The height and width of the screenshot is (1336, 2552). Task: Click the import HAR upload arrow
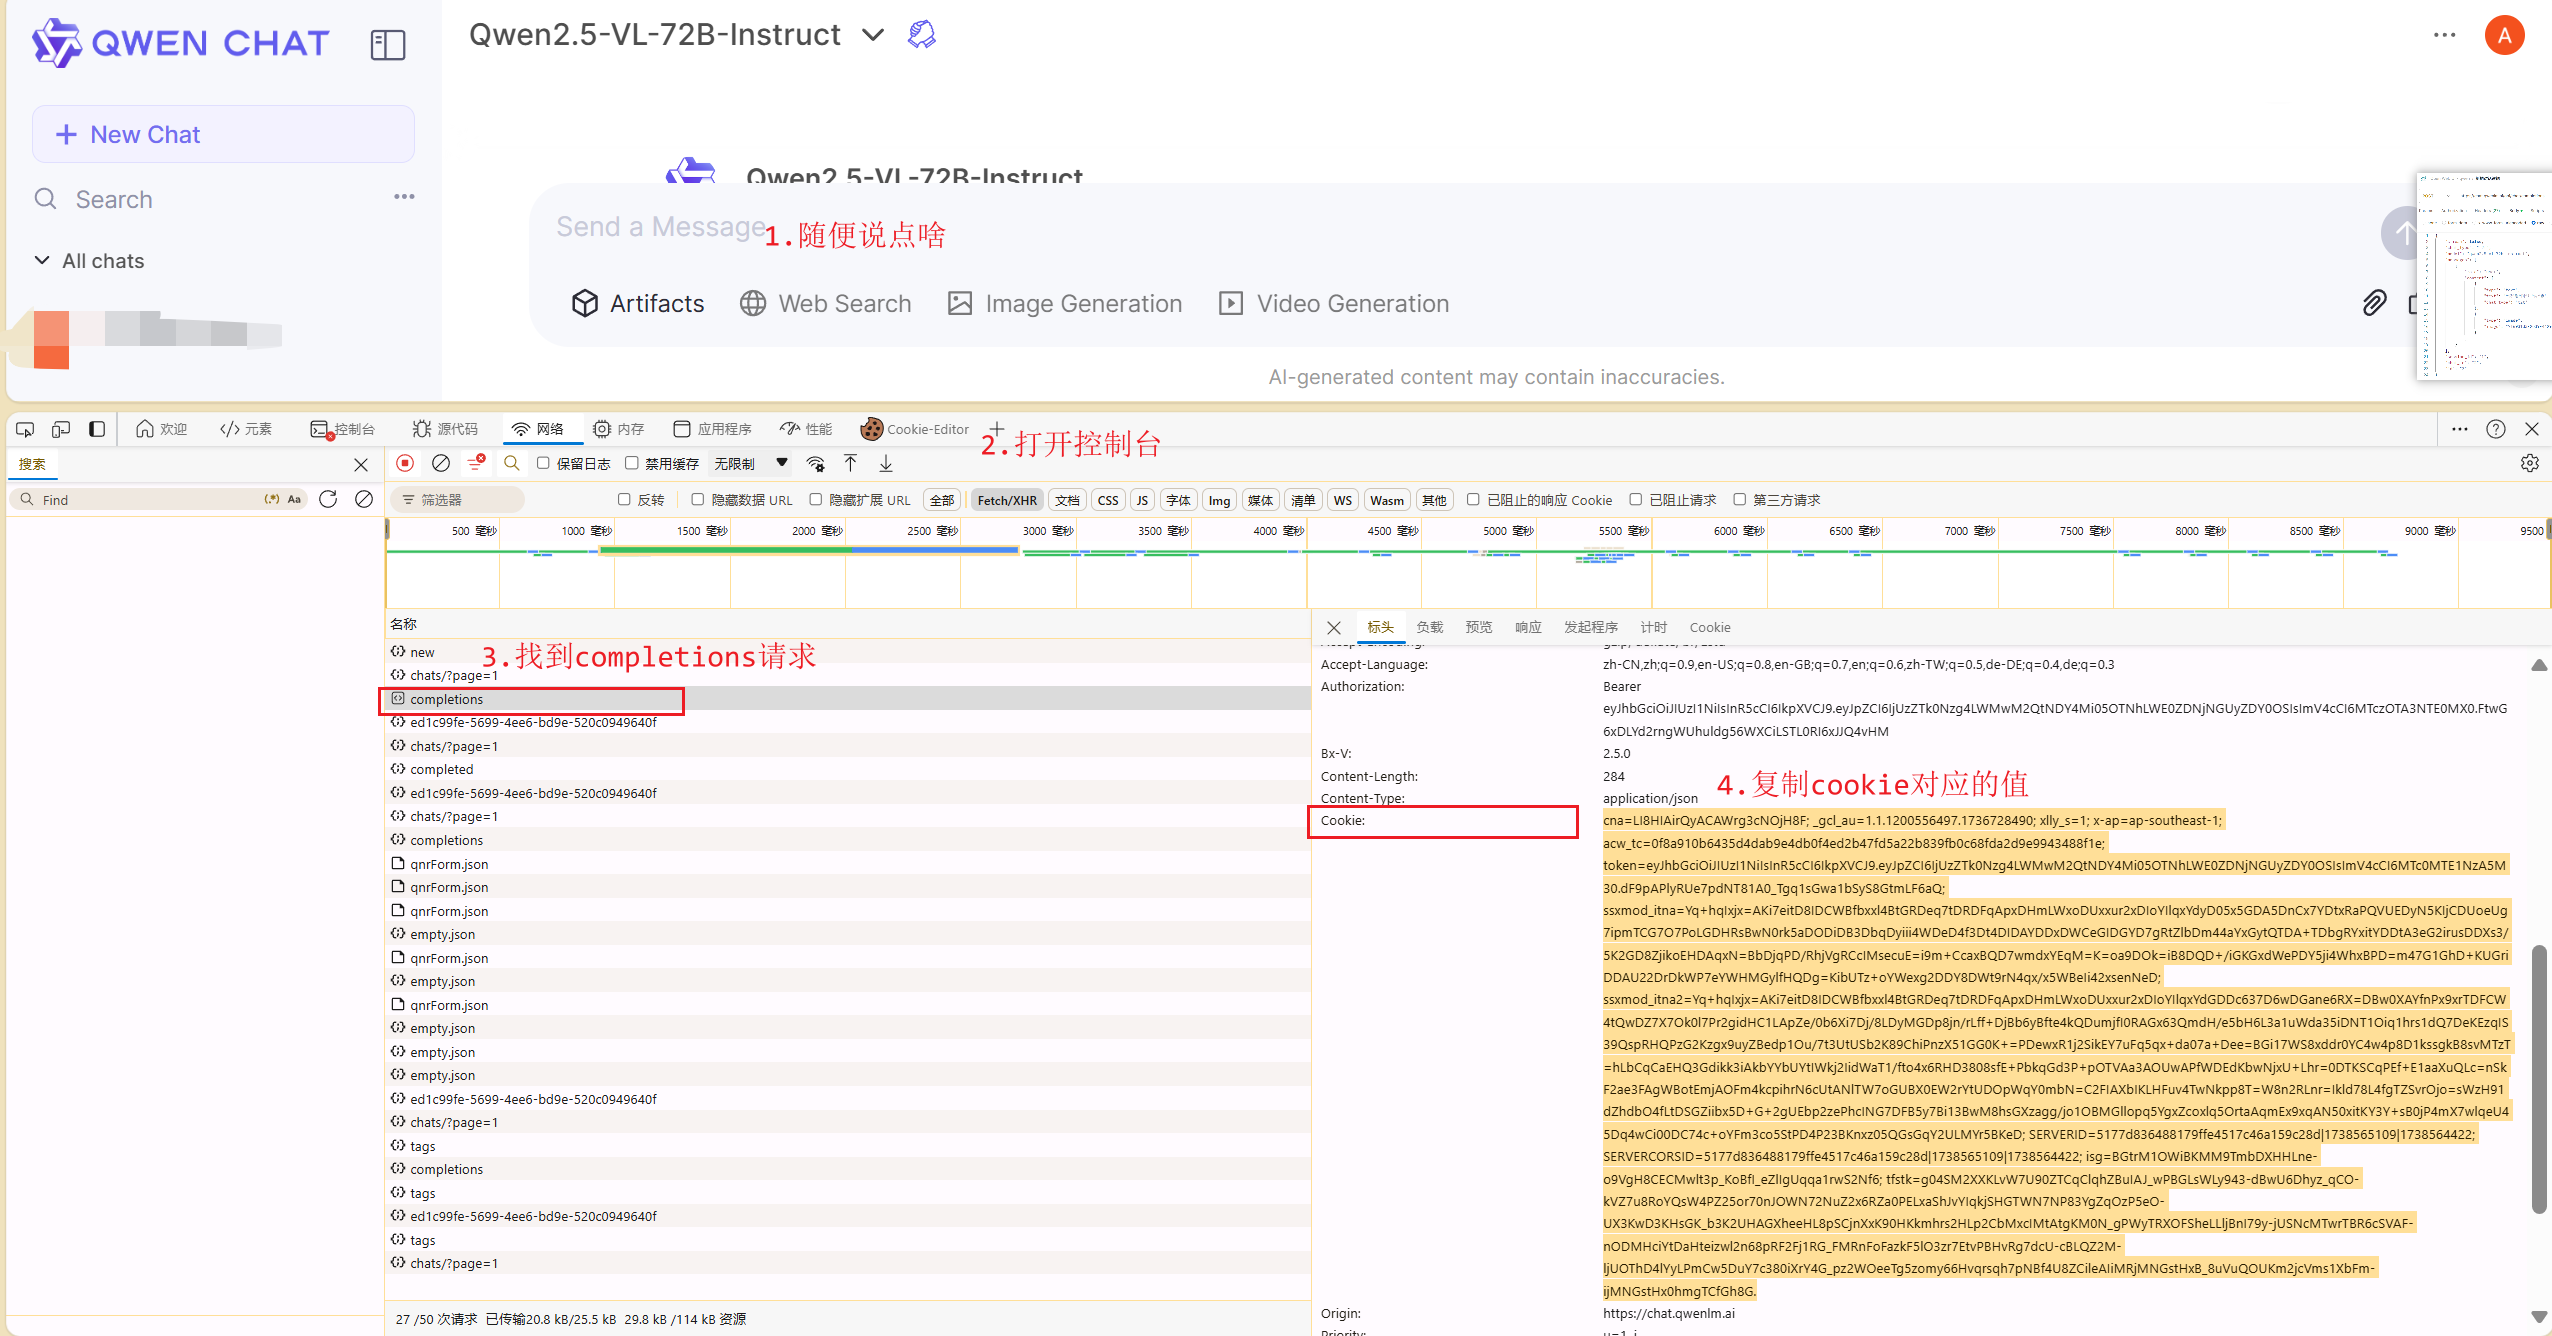pos(850,463)
